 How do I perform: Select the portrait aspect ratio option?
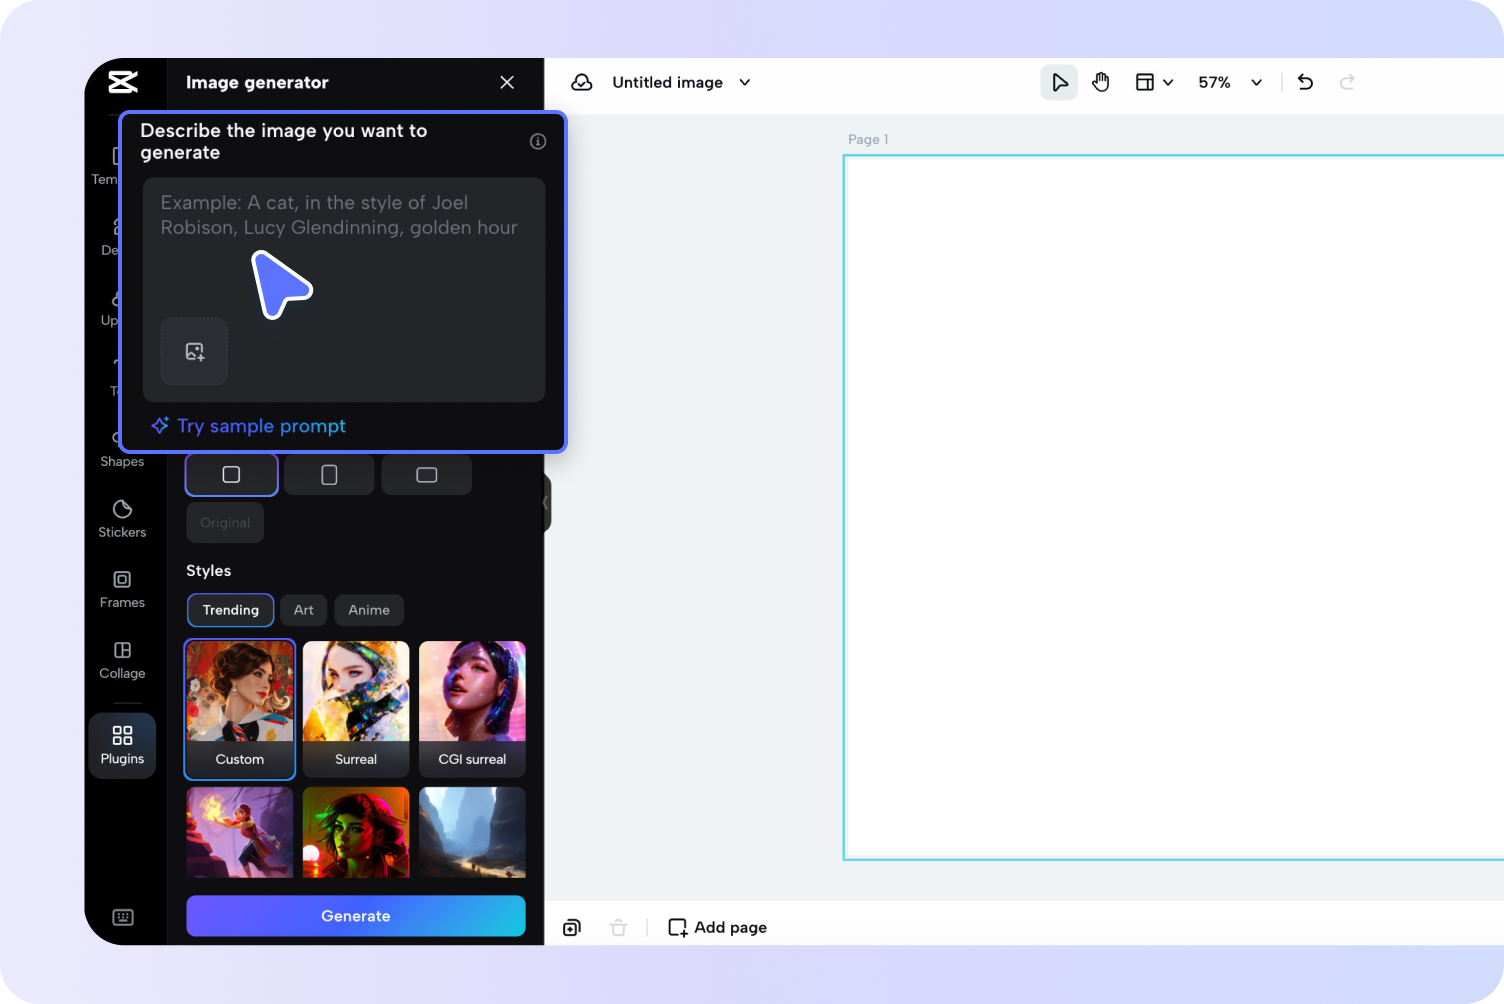[x=329, y=475]
